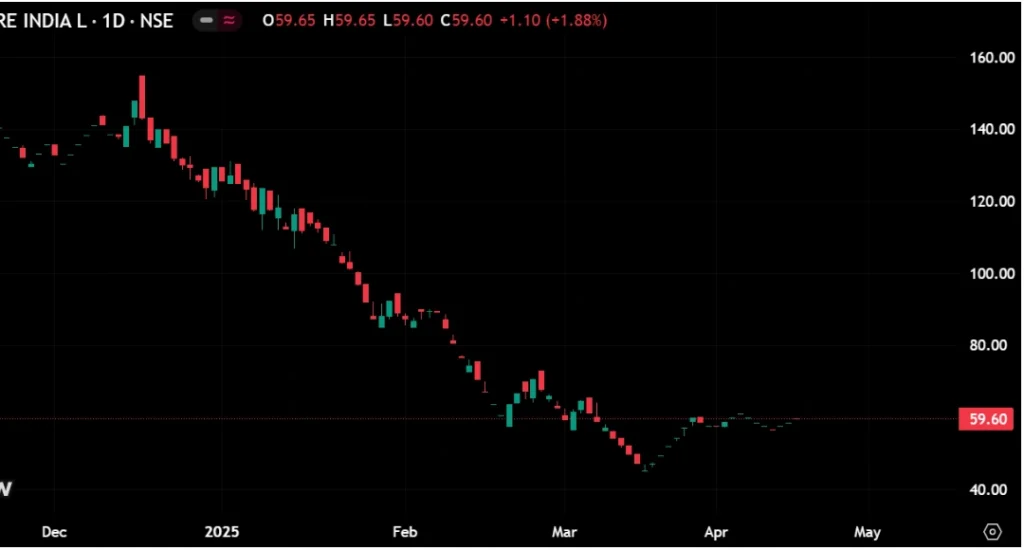The image size is (1024, 550).
Task: Click the 120.00 price axis label
Action: [x=992, y=201]
